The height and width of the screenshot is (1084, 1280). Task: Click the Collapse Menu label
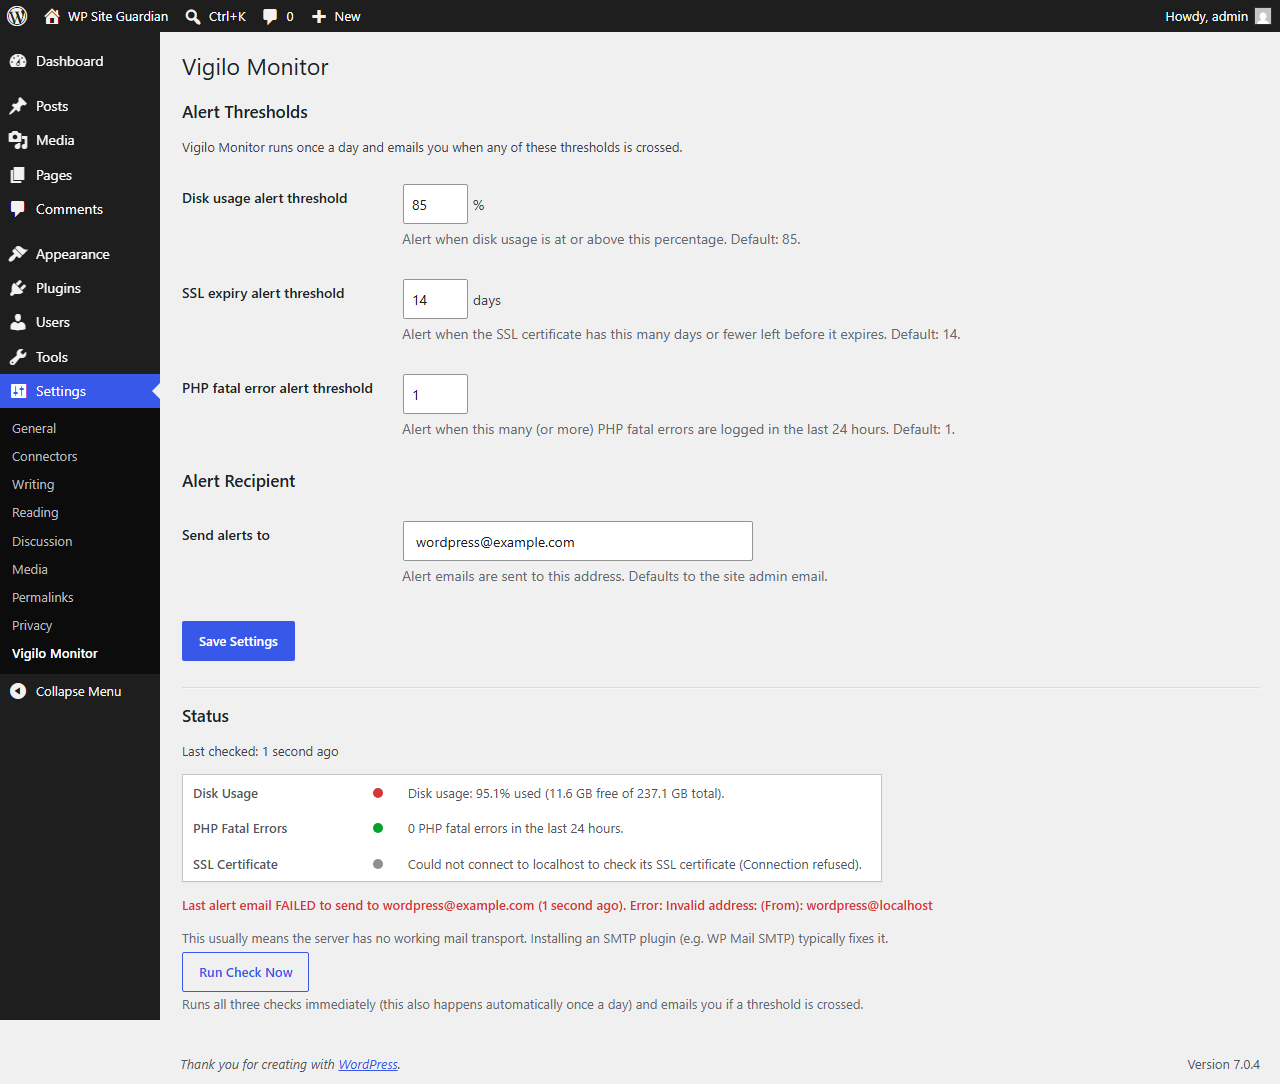[x=78, y=691]
